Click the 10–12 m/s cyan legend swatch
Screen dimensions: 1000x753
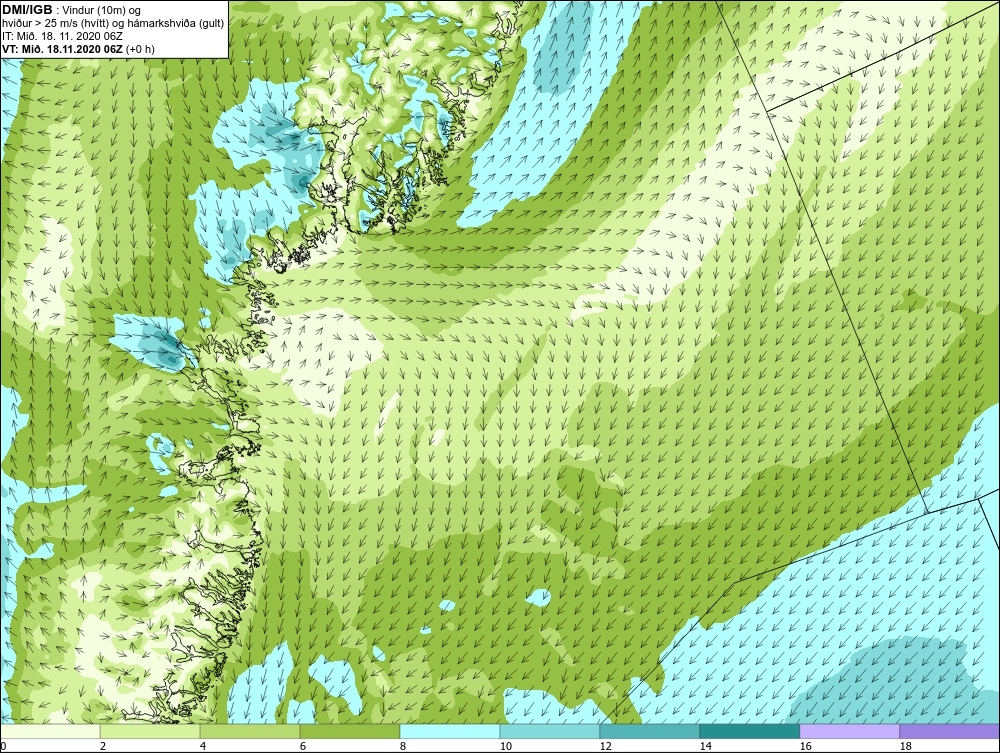tap(550, 731)
